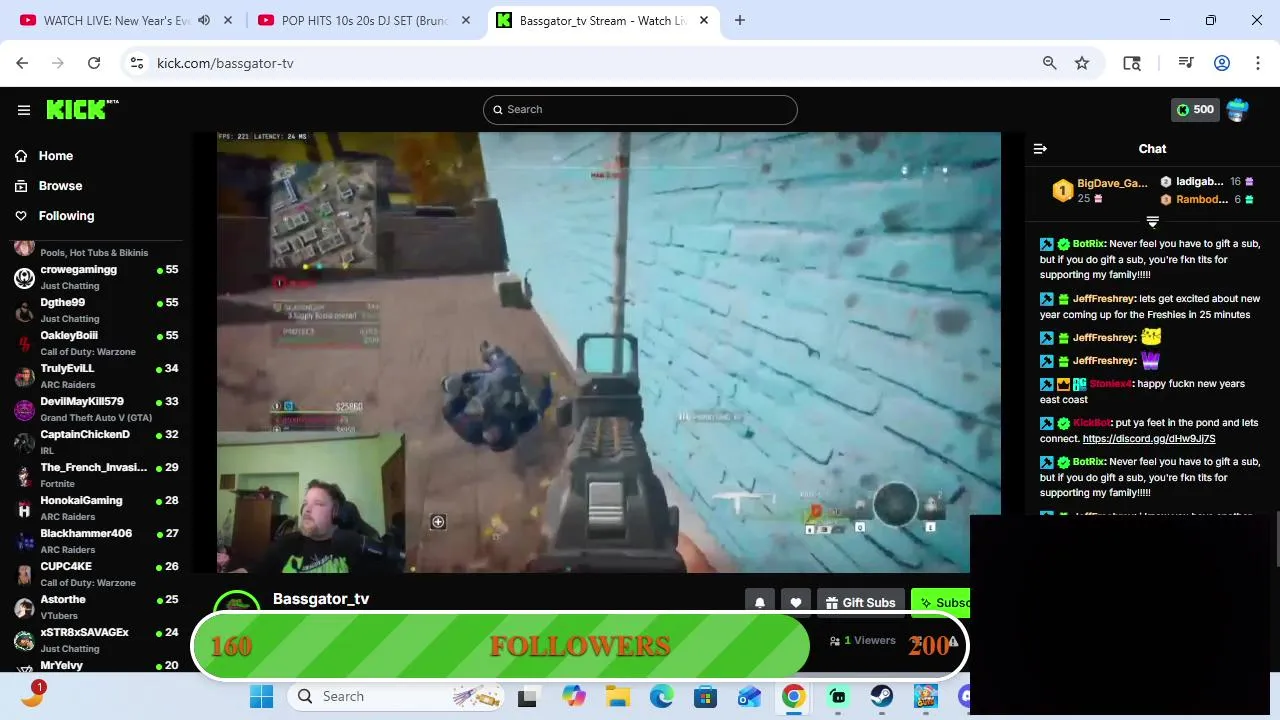
Task: Open the Windows Start menu
Action: [261, 697]
